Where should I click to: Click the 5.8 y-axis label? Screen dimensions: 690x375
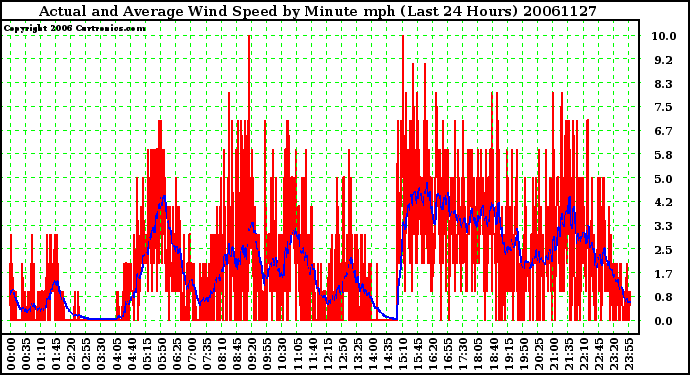tap(664, 155)
